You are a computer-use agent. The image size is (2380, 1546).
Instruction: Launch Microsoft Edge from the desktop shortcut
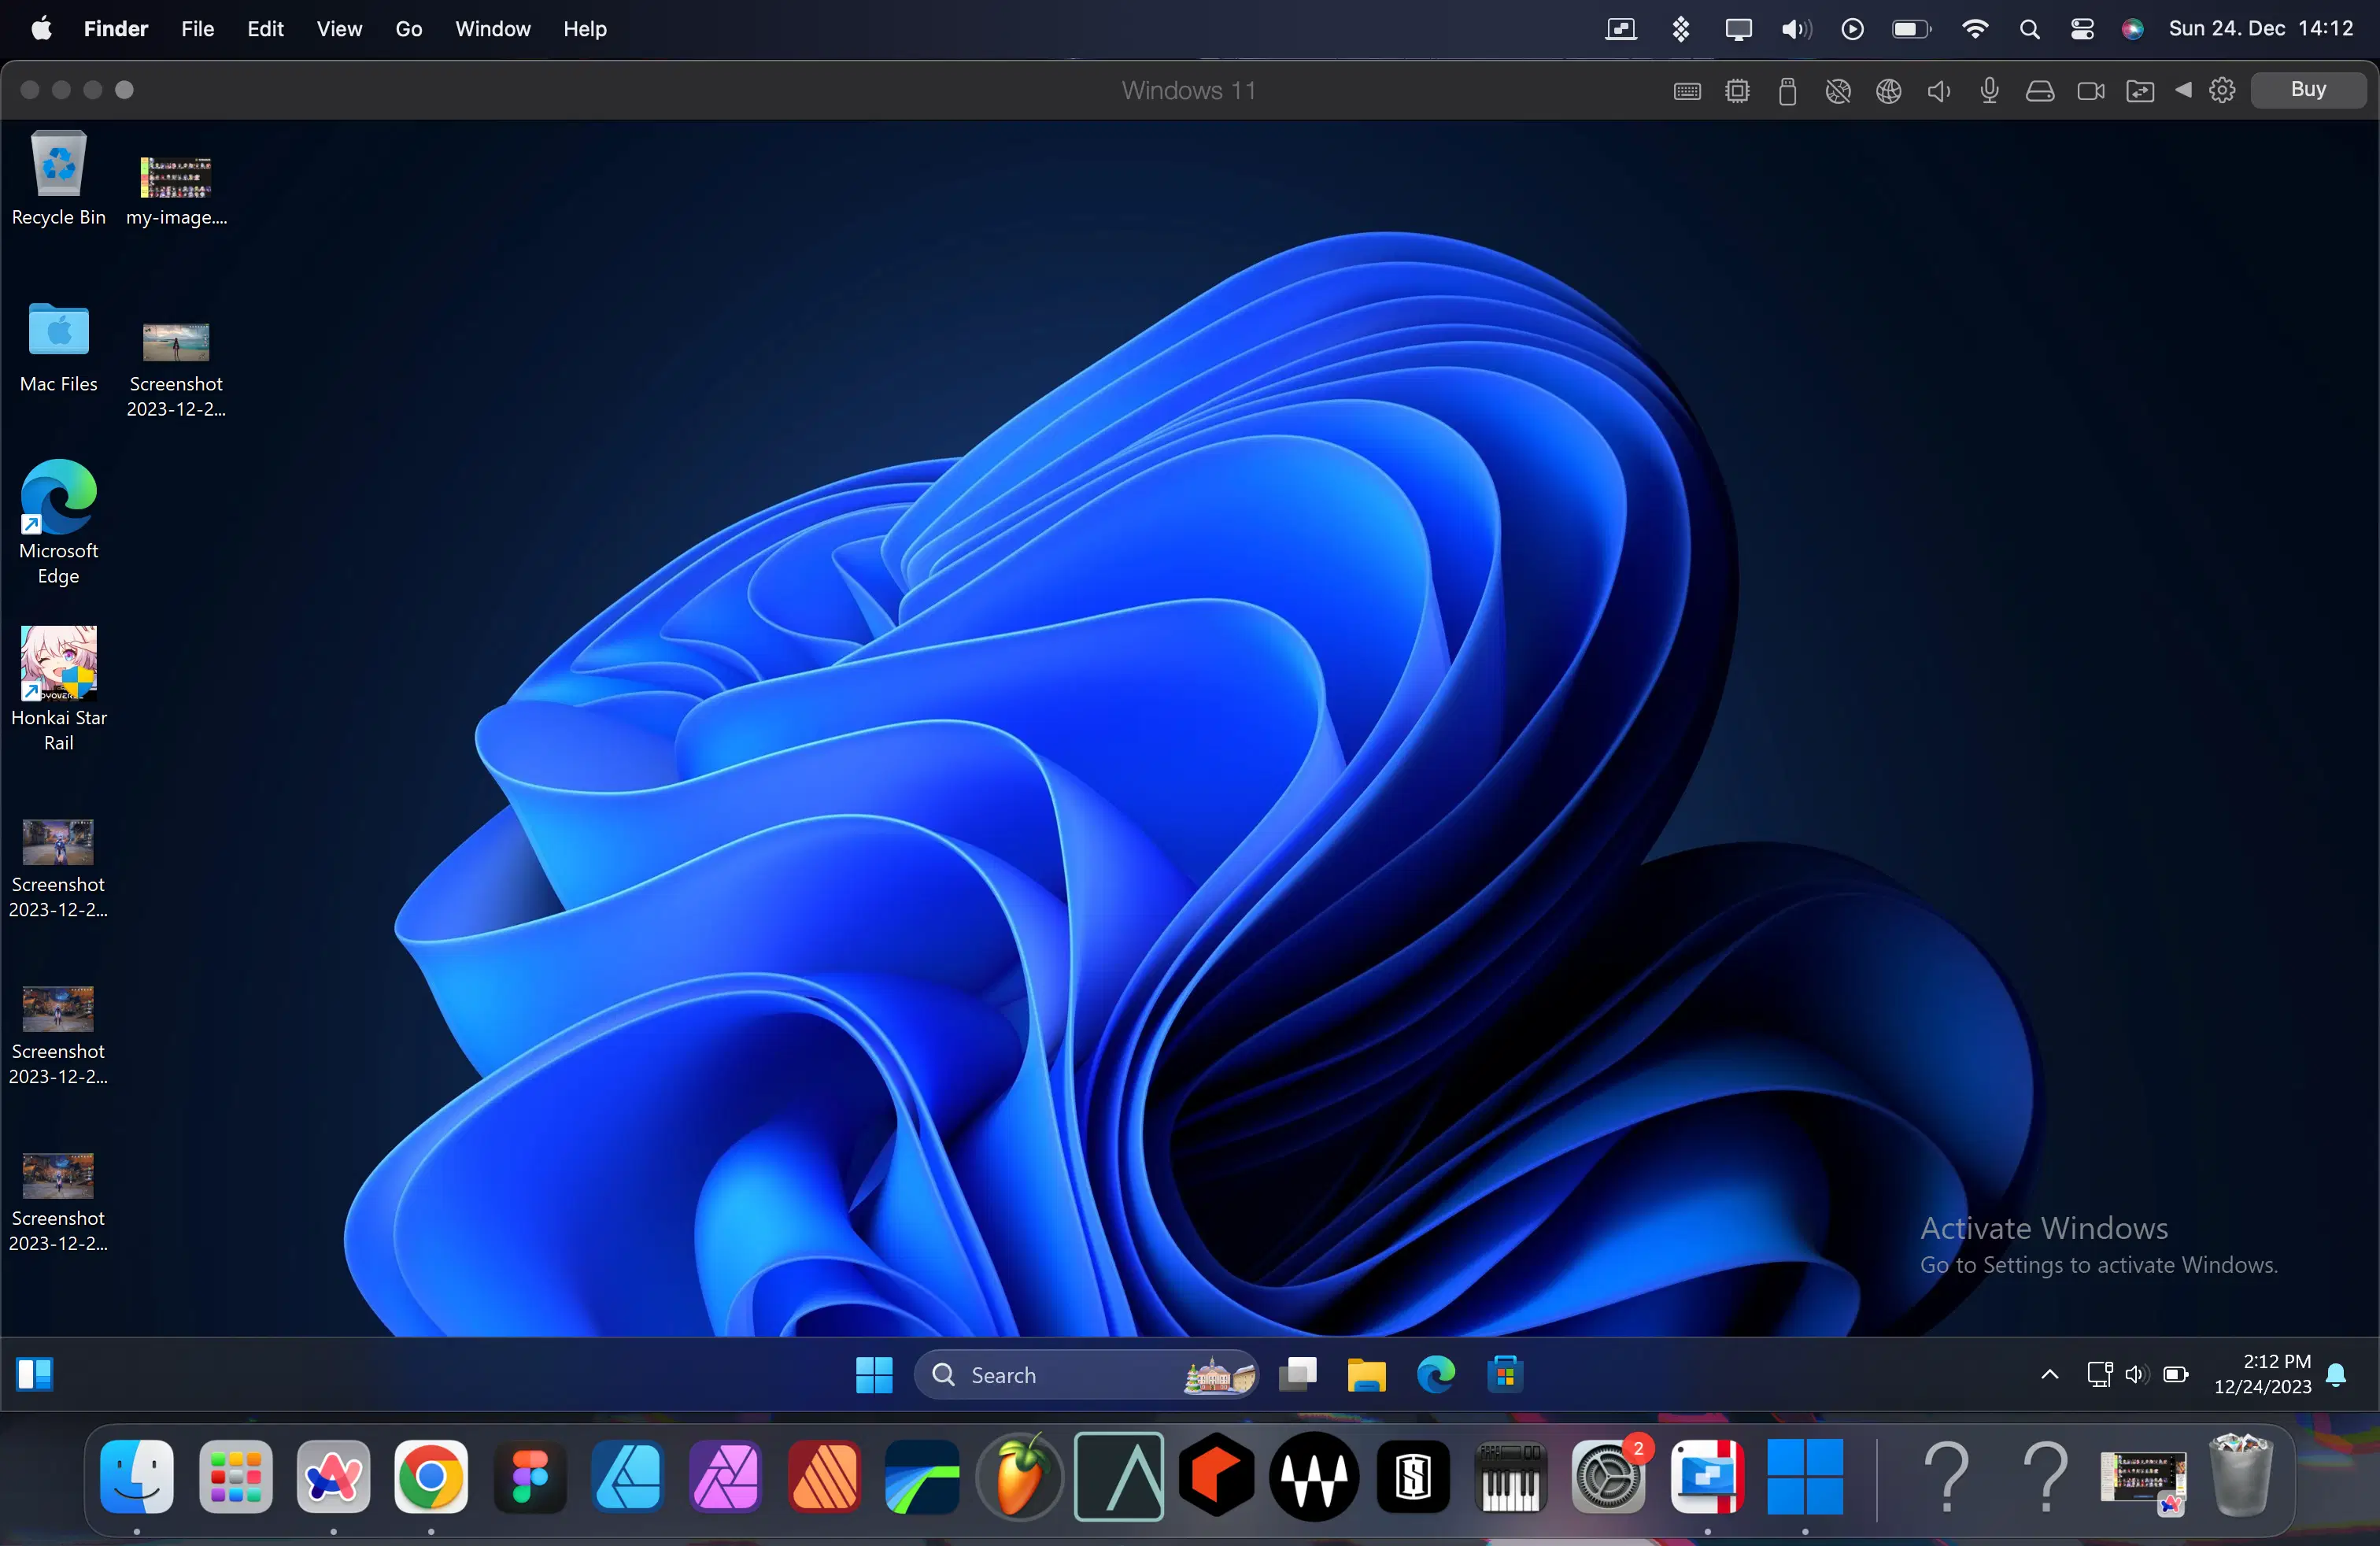(x=58, y=522)
